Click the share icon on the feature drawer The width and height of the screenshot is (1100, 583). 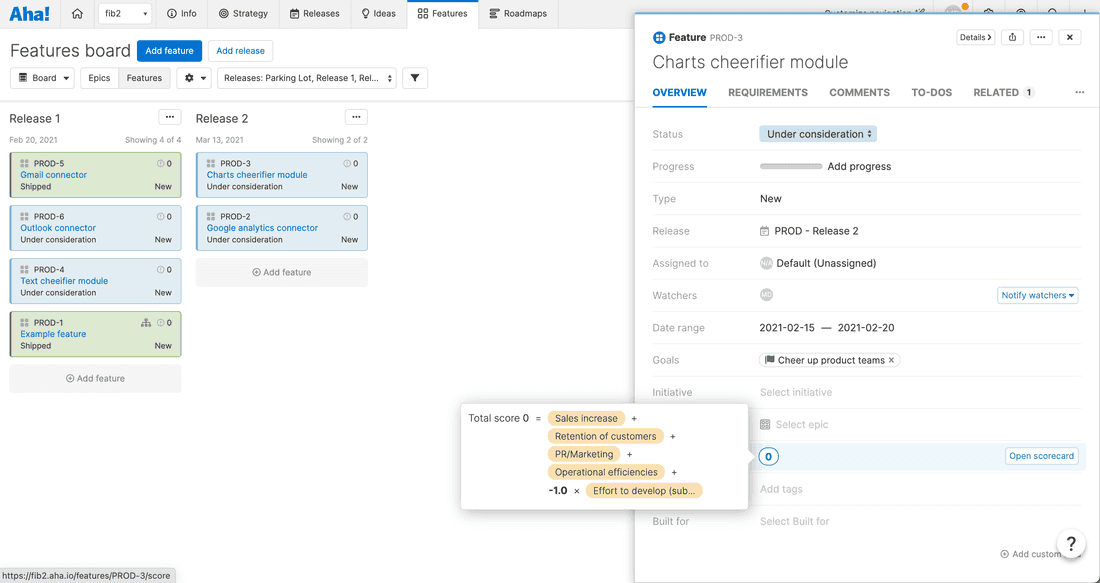click(x=1010, y=37)
